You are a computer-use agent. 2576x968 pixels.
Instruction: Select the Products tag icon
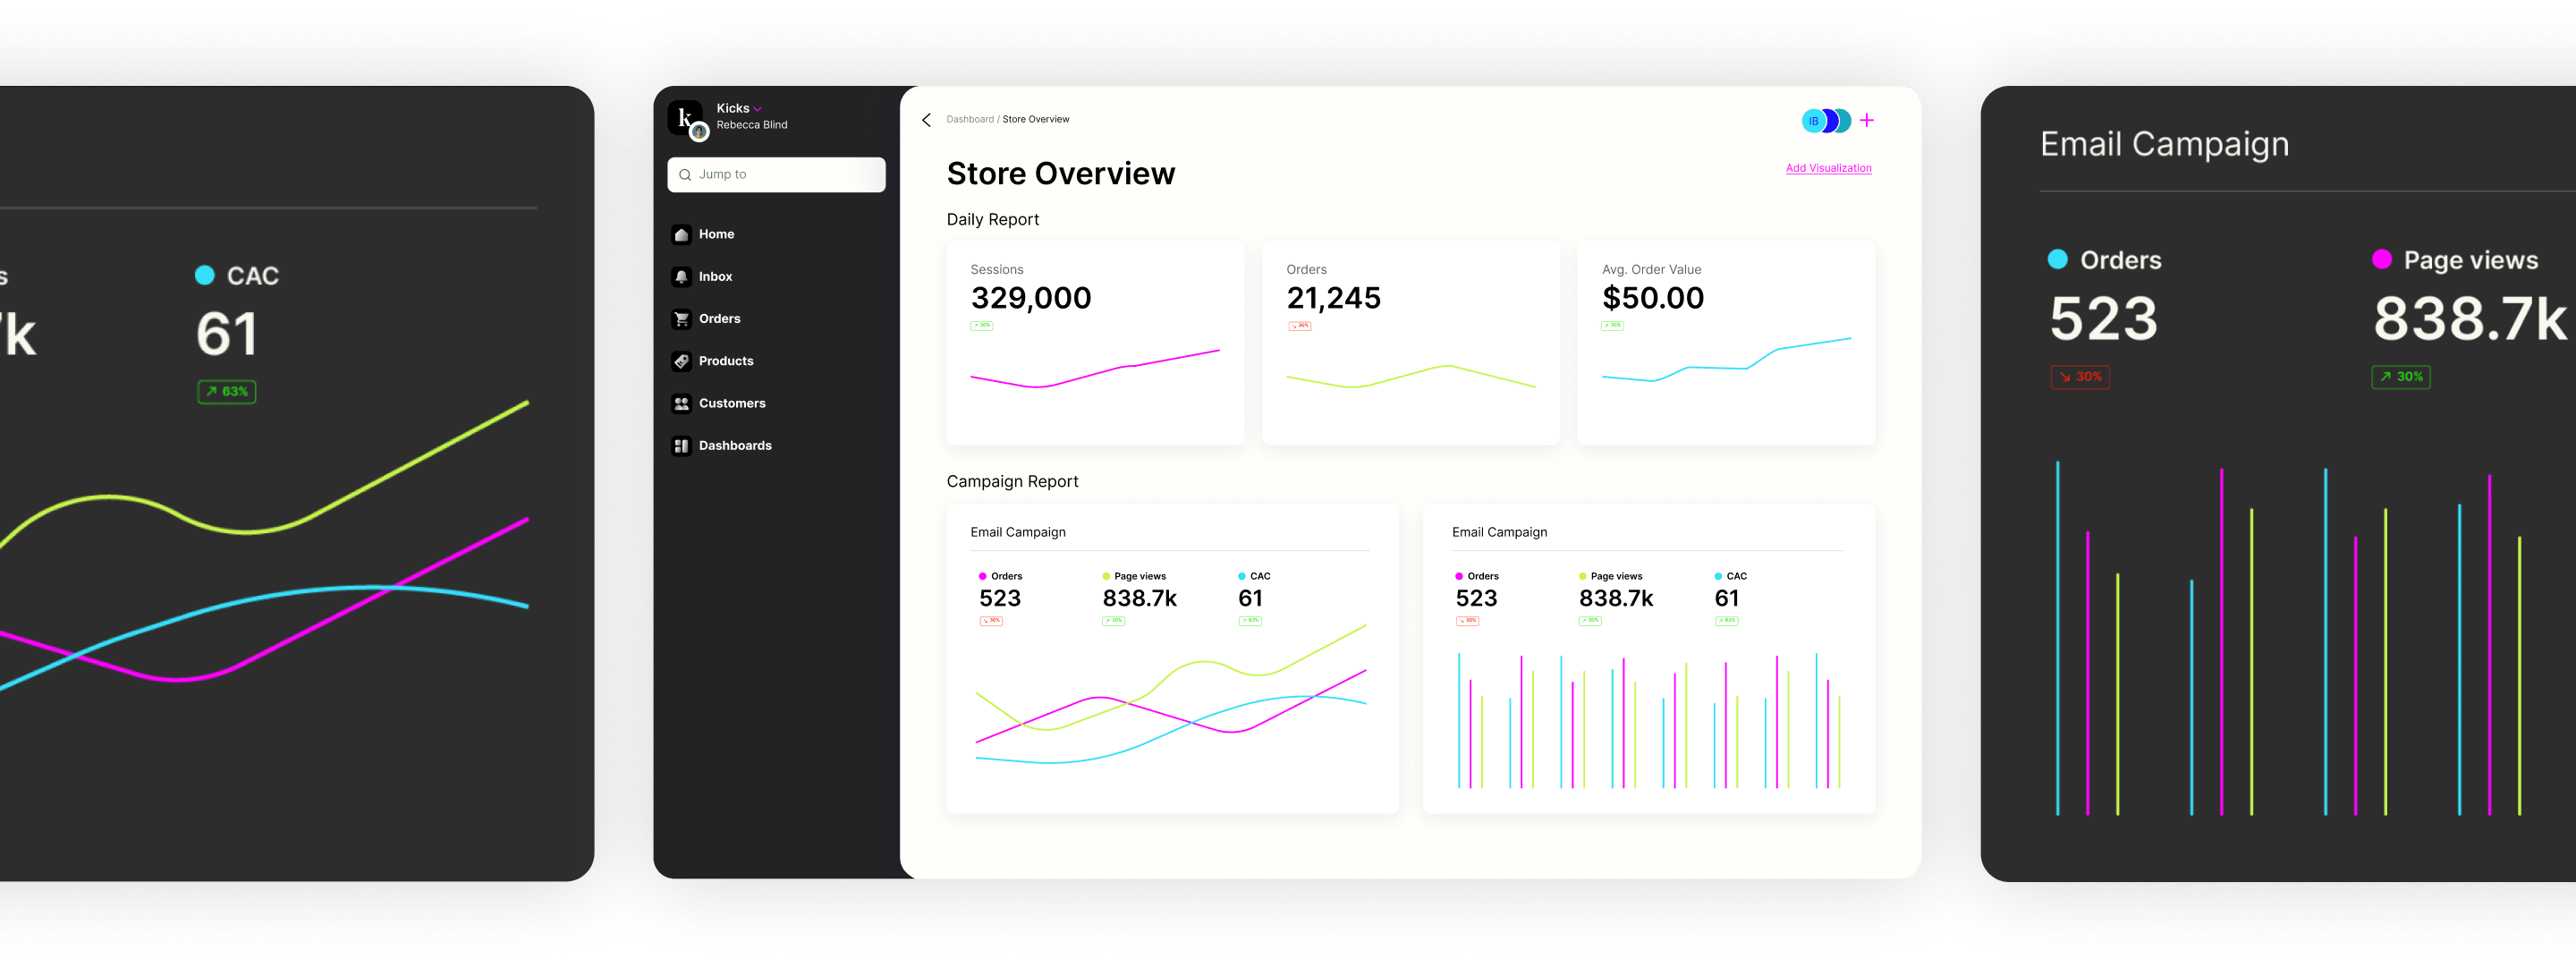[681, 361]
